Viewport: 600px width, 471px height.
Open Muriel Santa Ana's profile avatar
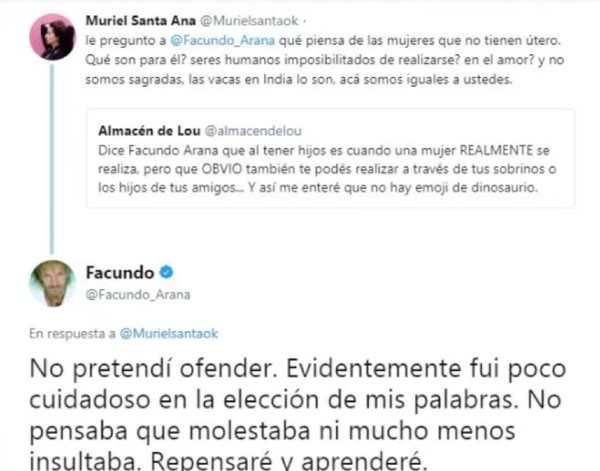click(x=52, y=37)
